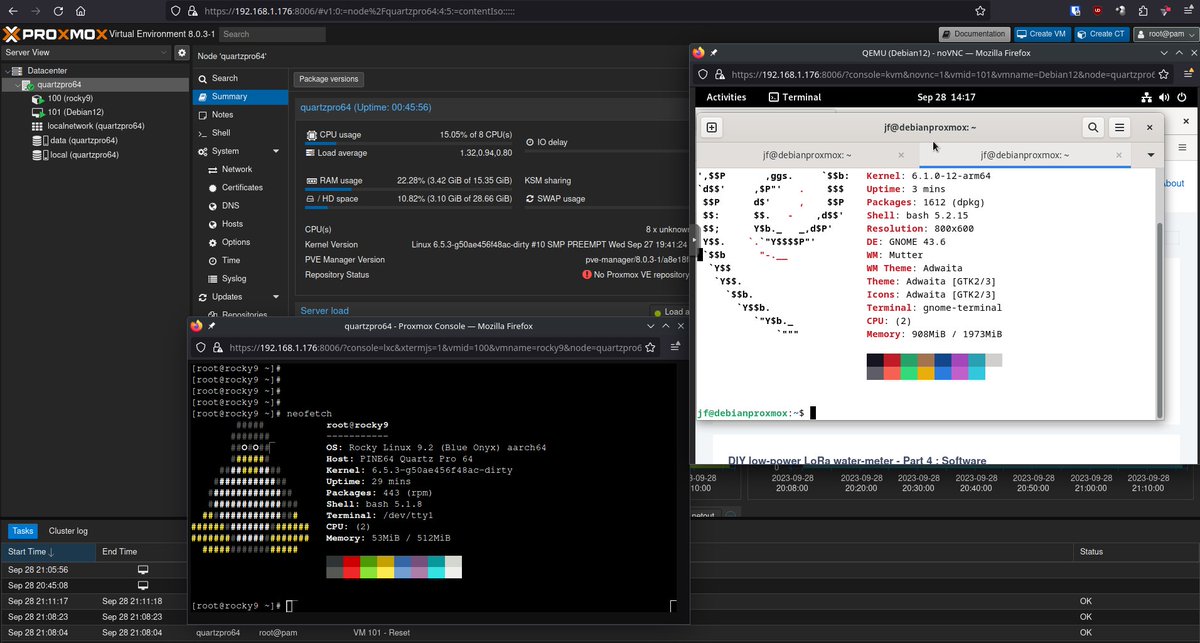Click the shield icon in Proxmox Console address bar
1200x643 pixels.
coord(200,348)
